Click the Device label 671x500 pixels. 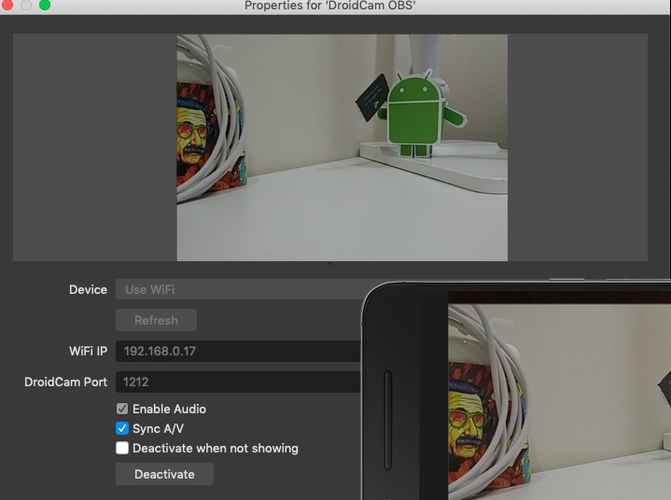88,290
